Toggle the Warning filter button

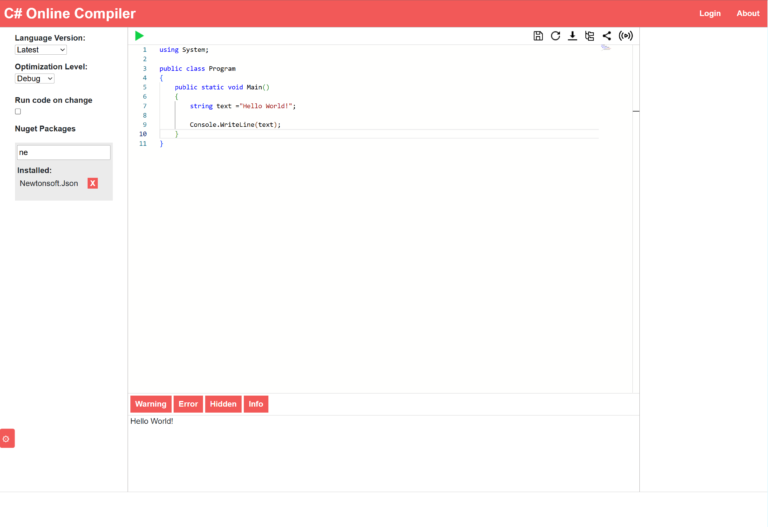point(151,404)
